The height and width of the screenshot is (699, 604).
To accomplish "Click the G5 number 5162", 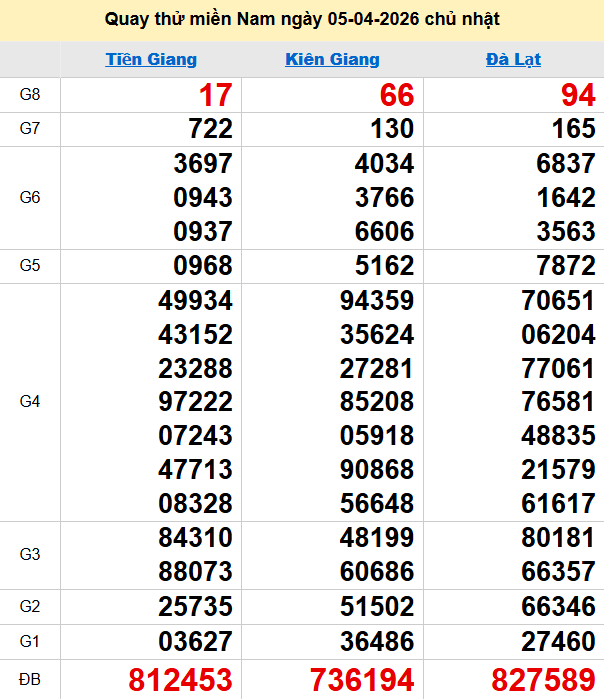I will (x=385, y=266).
